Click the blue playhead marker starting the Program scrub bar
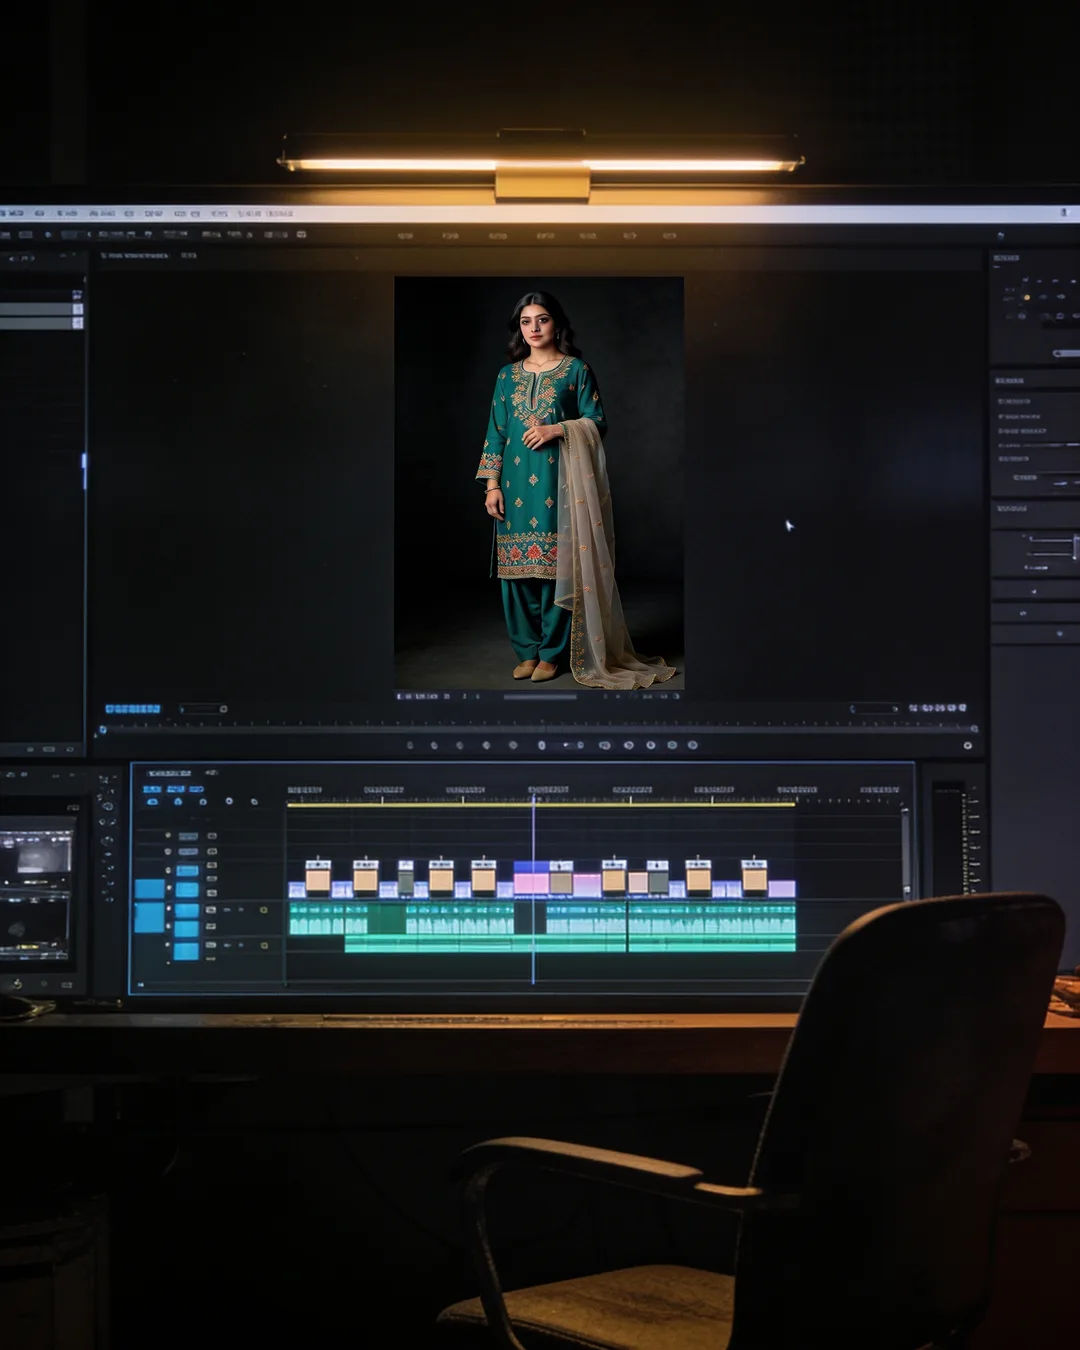1080x1350 pixels. pos(102,730)
